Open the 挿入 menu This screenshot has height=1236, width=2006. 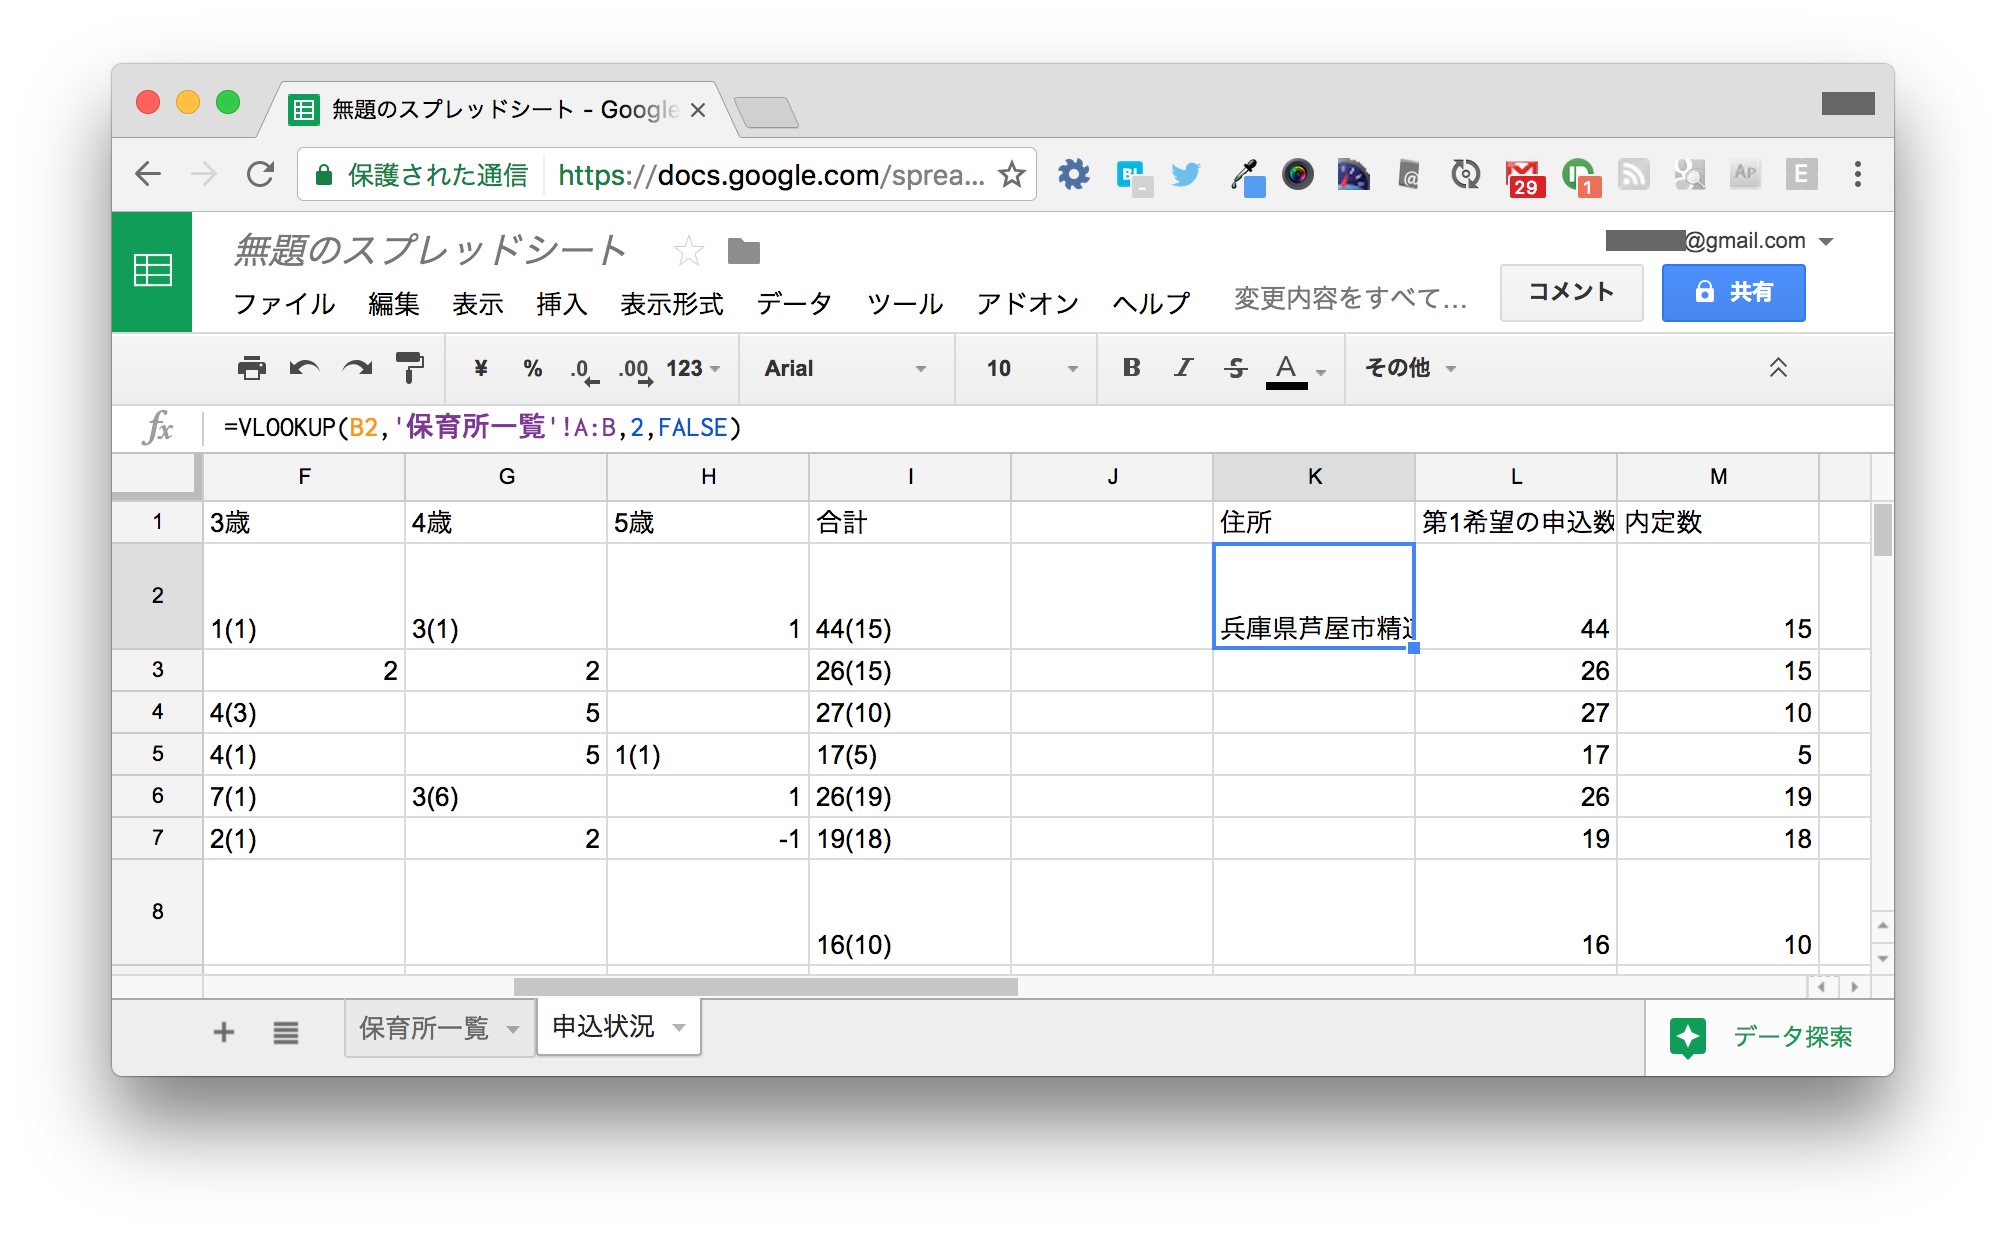[561, 303]
